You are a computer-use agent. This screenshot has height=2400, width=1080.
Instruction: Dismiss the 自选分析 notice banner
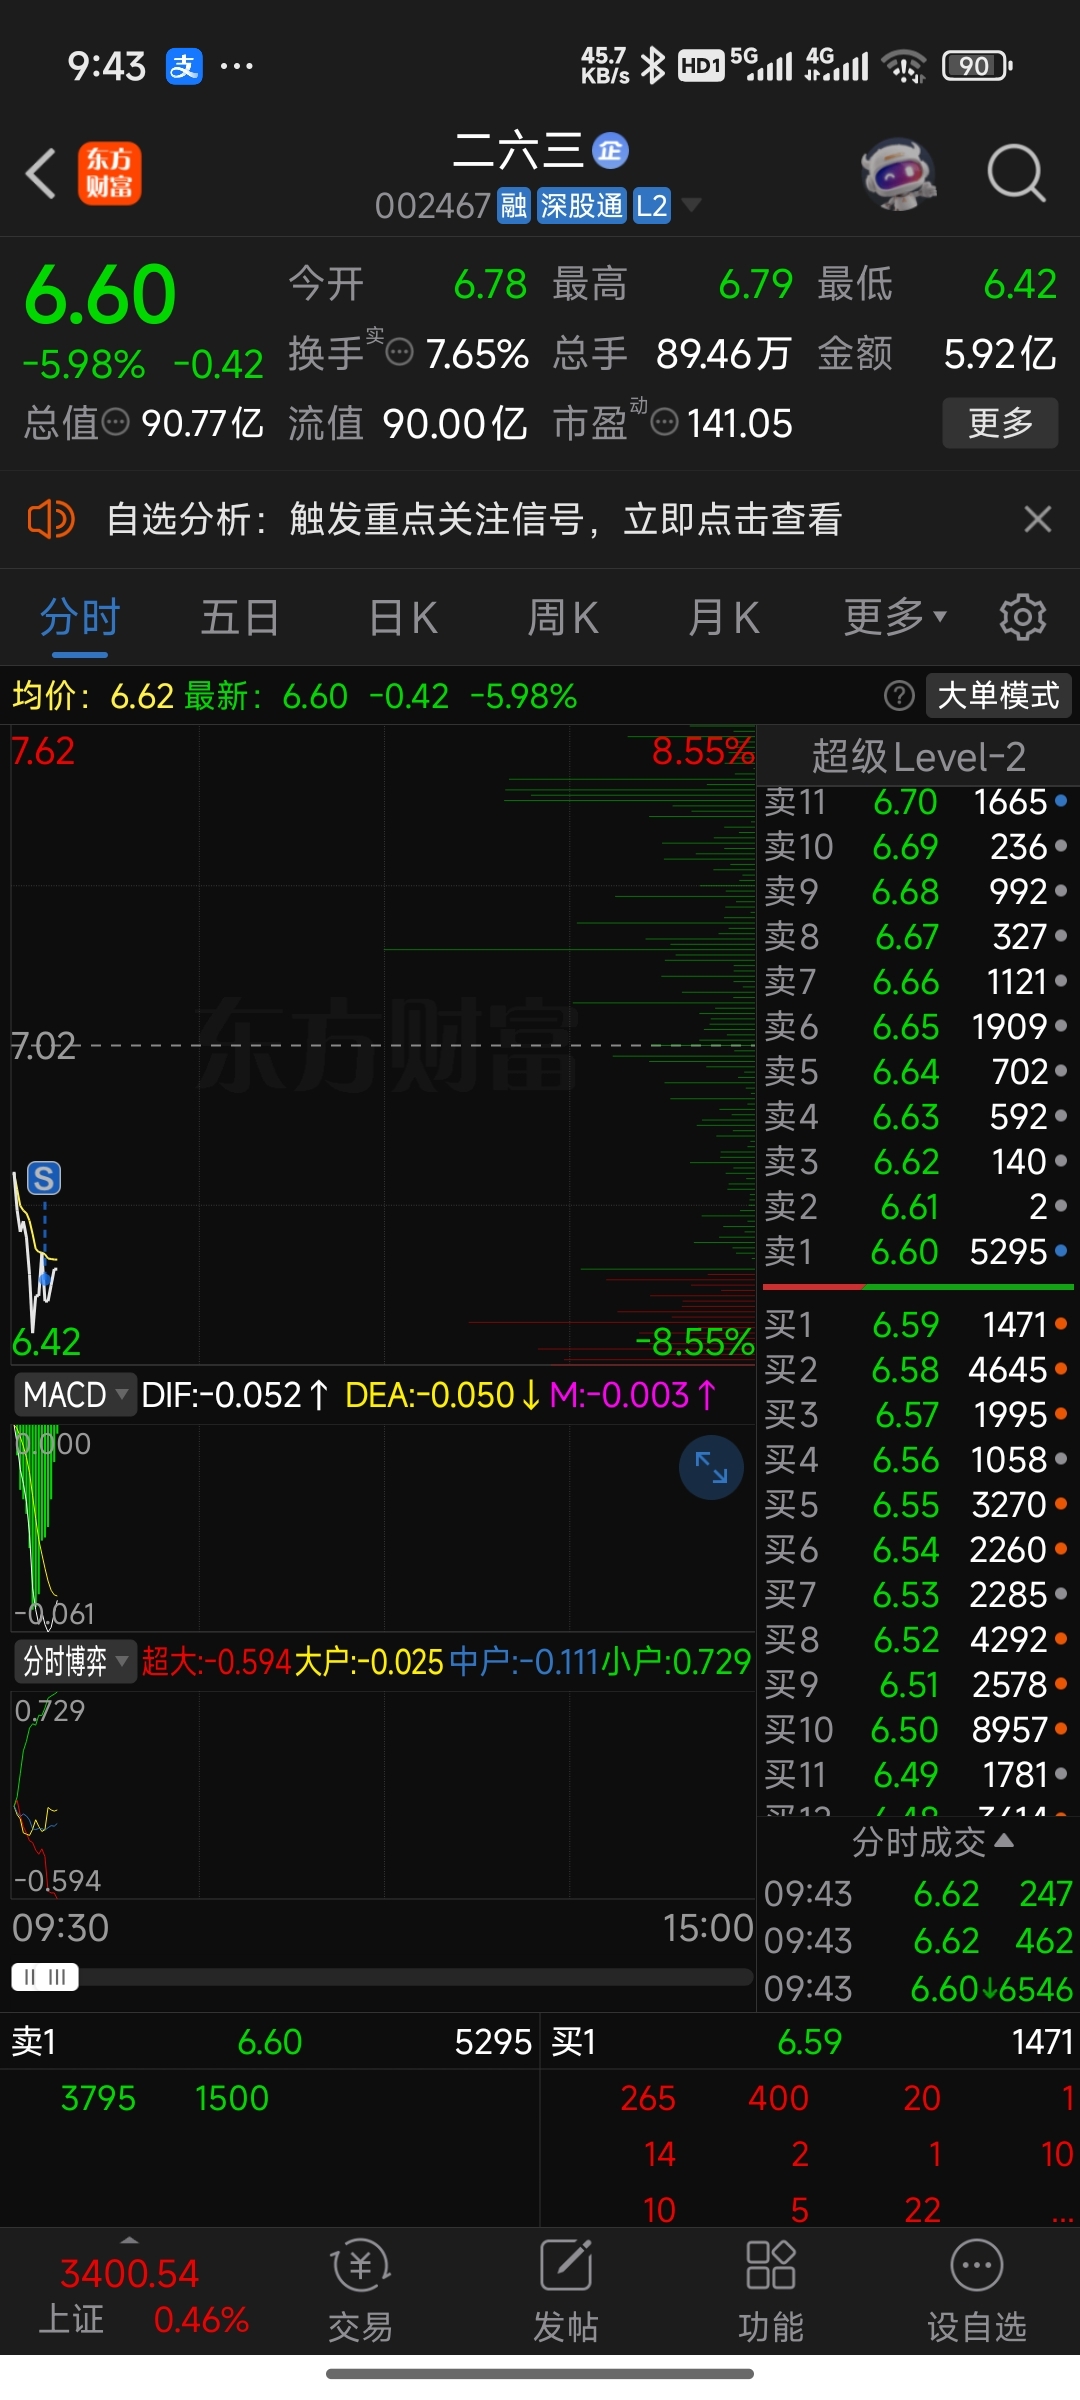click(x=1038, y=519)
